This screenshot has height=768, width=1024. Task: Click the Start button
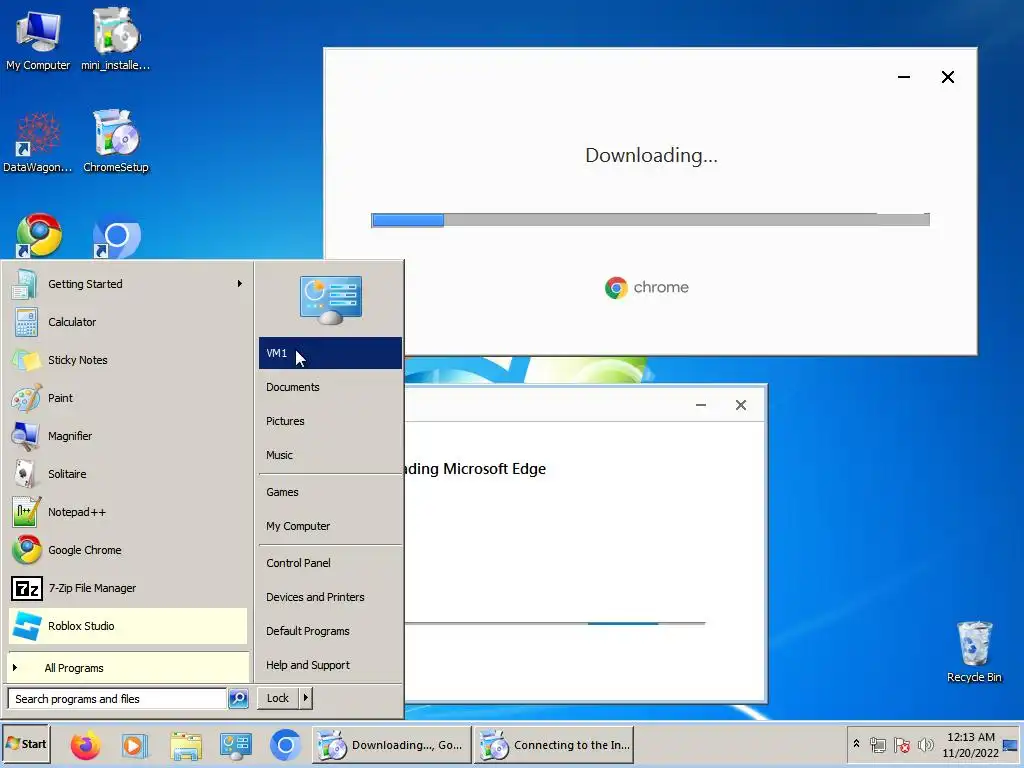(x=26, y=744)
